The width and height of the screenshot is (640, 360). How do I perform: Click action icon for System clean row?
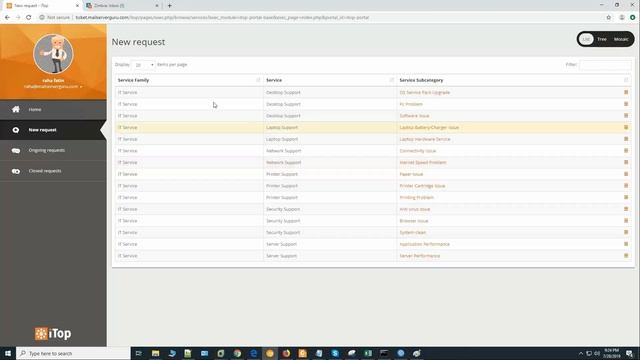[626, 232]
